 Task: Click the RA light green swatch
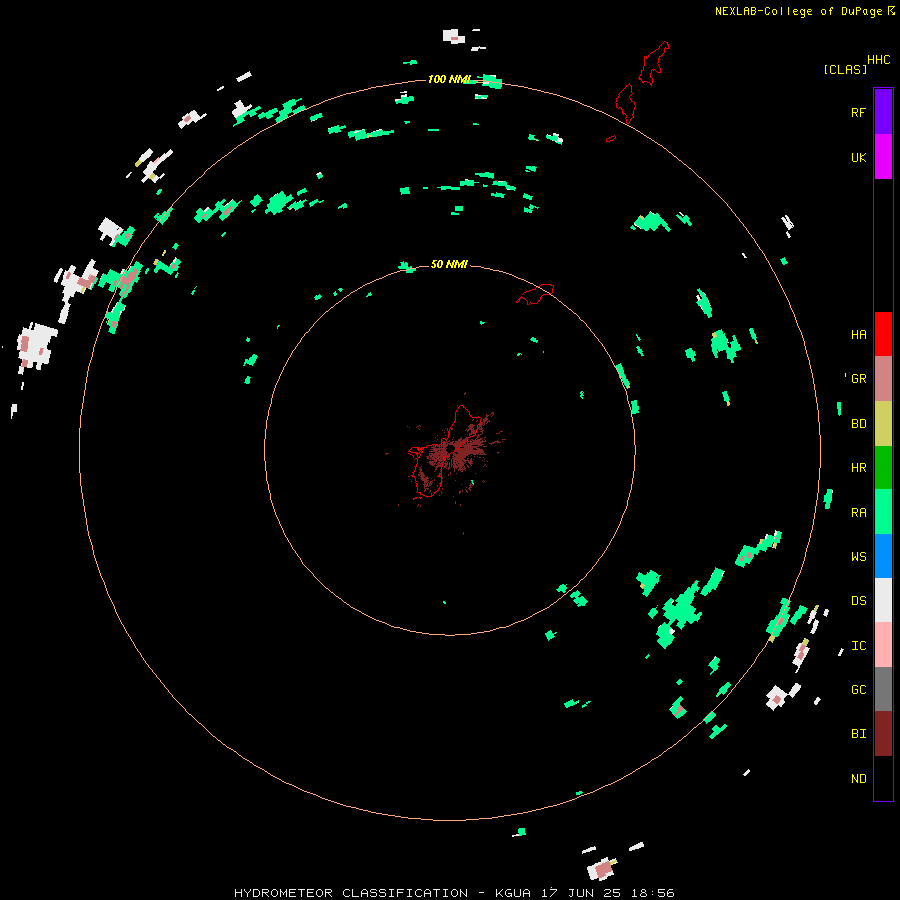pos(883,512)
